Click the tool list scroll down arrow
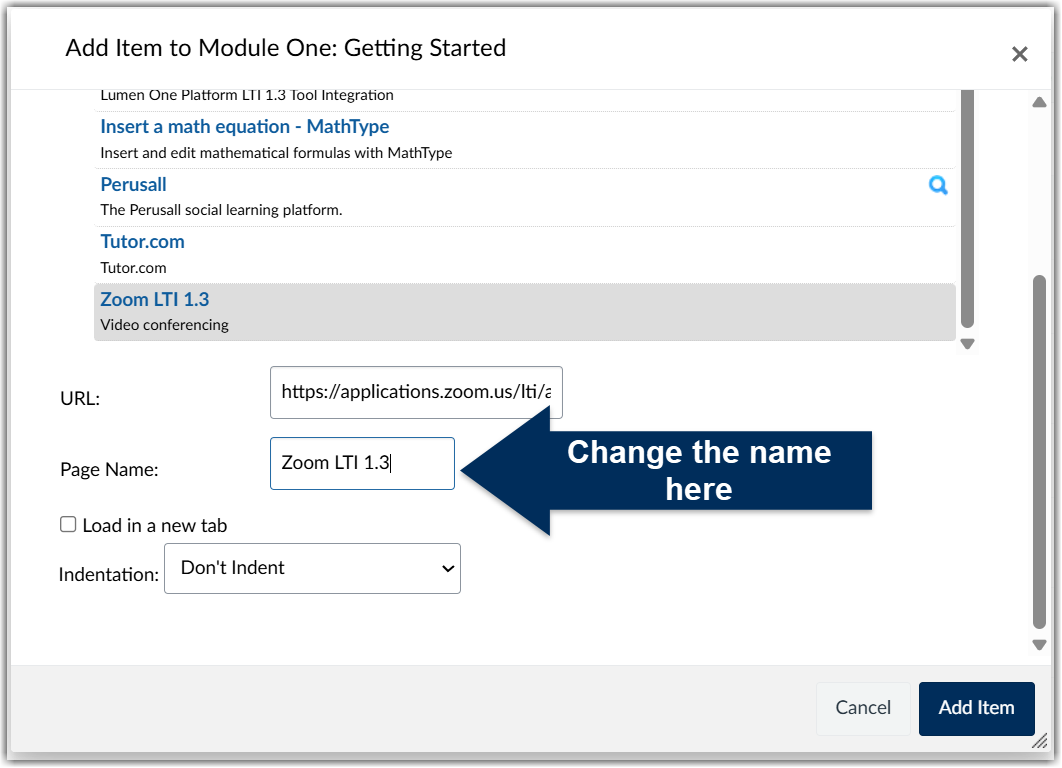The width and height of the screenshot is (1062, 768). pos(968,344)
